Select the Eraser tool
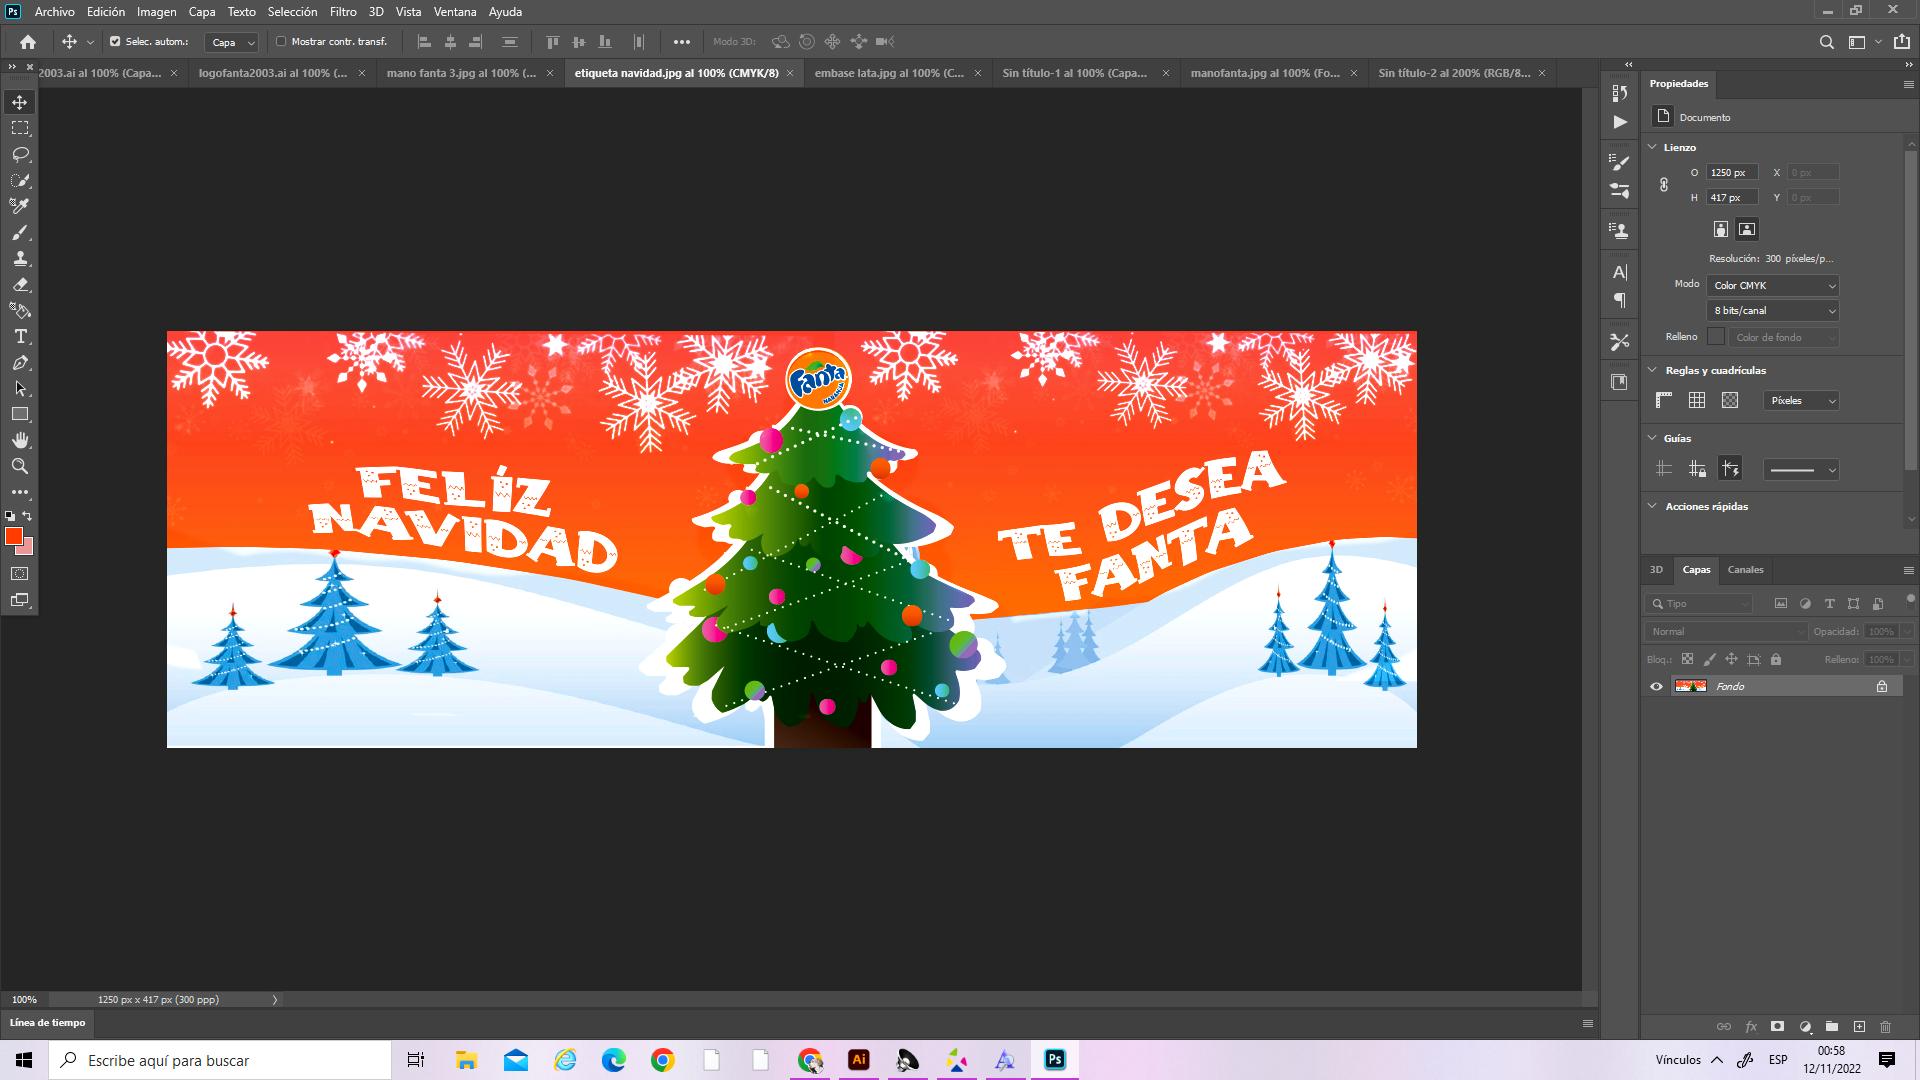The height and width of the screenshot is (1080, 1920). (20, 285)
